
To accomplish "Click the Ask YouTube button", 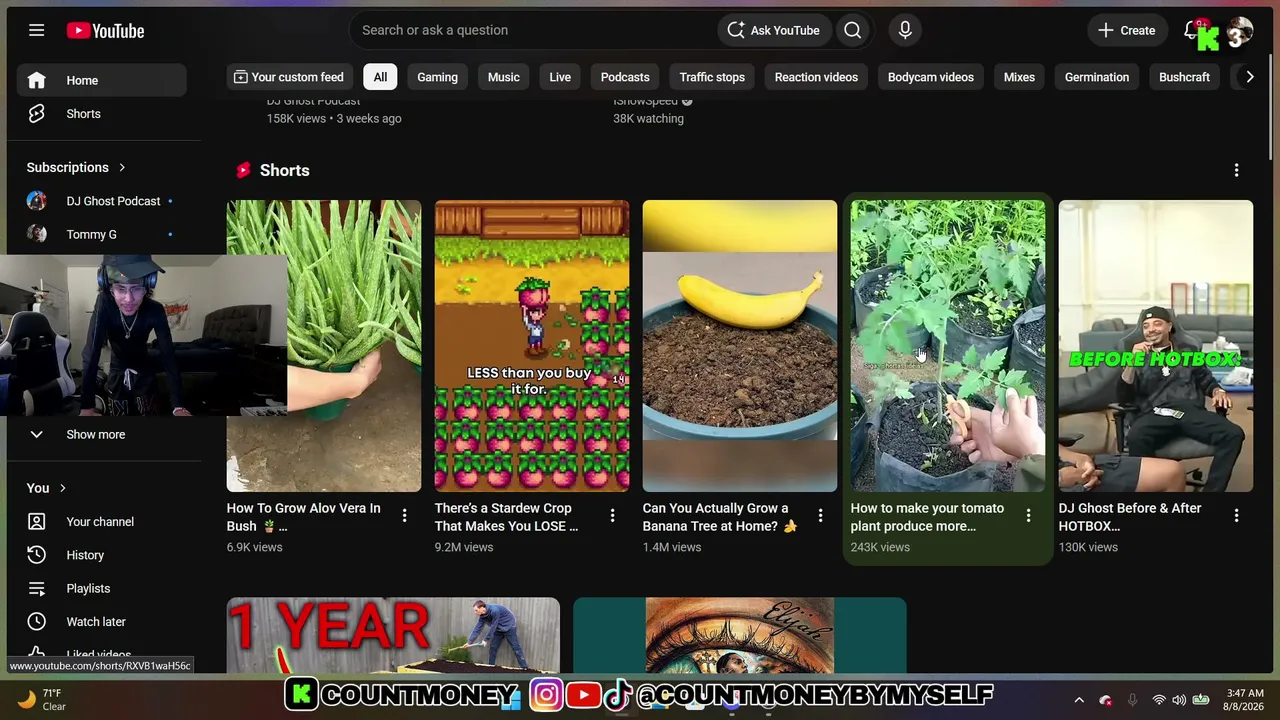I will (x=773, y=30).
